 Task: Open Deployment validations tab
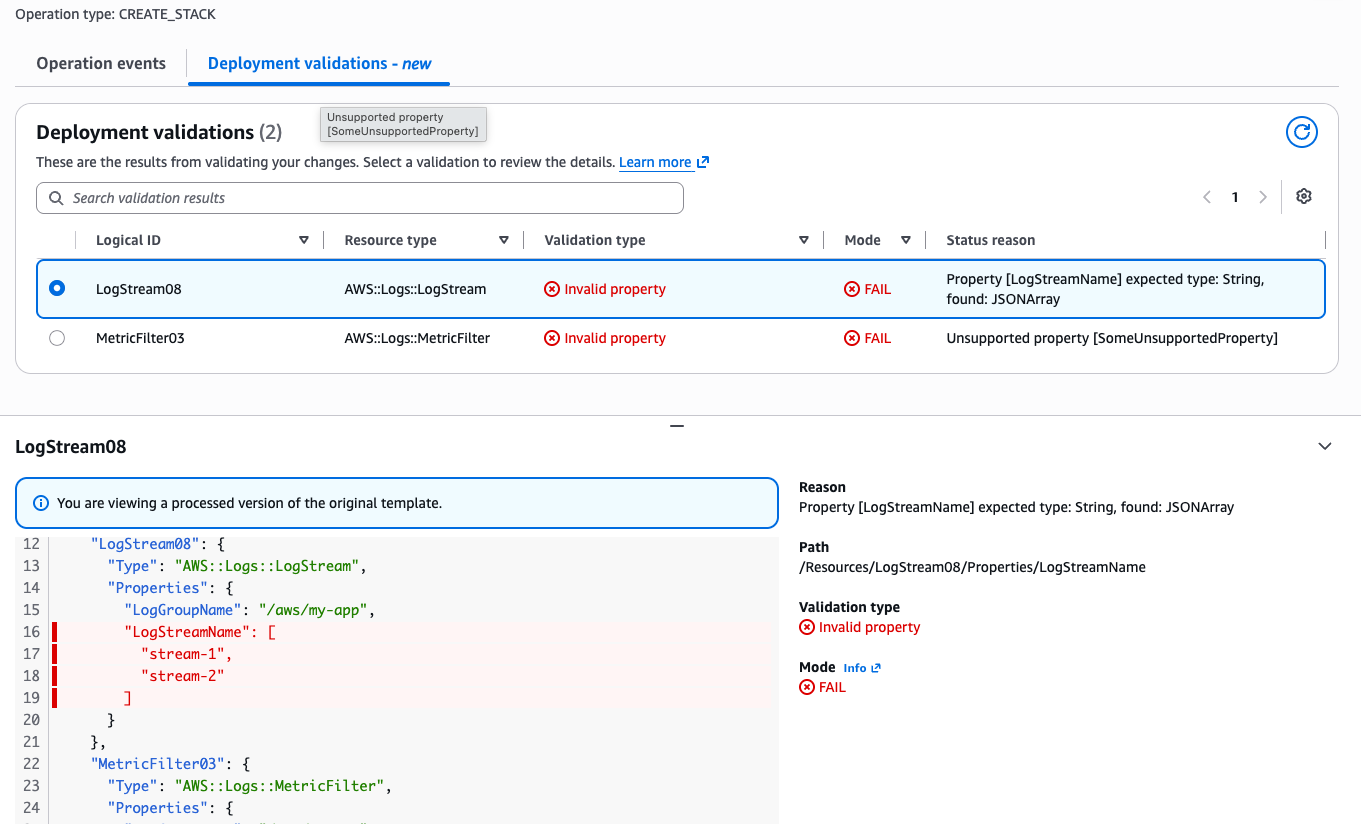[319, 63]
